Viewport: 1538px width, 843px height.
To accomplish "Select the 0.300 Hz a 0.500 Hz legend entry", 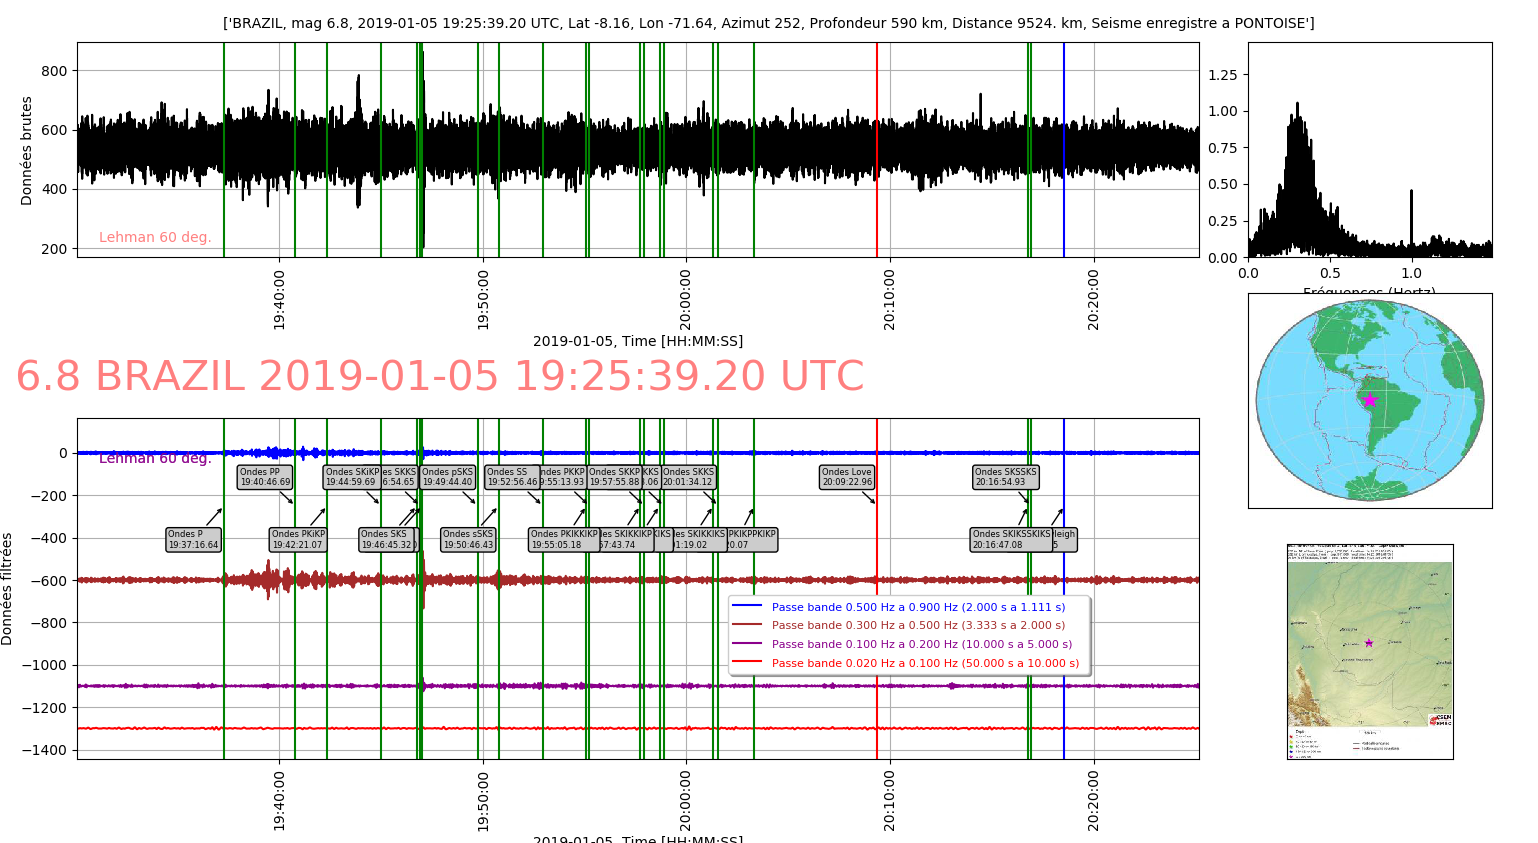I will (918, 626).
